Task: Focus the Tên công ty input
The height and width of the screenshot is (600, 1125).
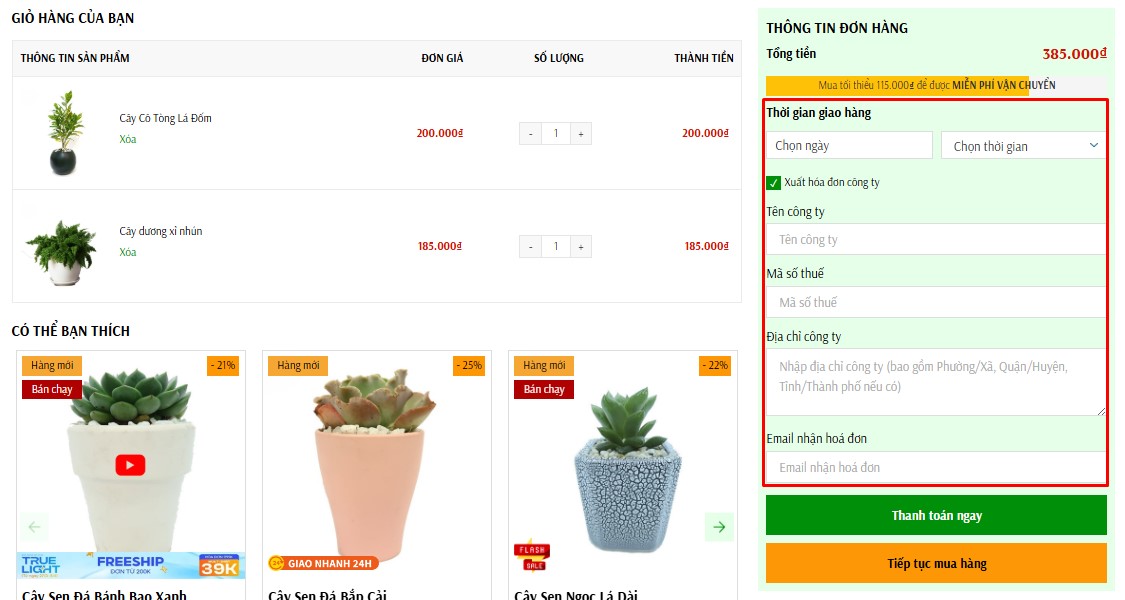Action: [936, 240]
